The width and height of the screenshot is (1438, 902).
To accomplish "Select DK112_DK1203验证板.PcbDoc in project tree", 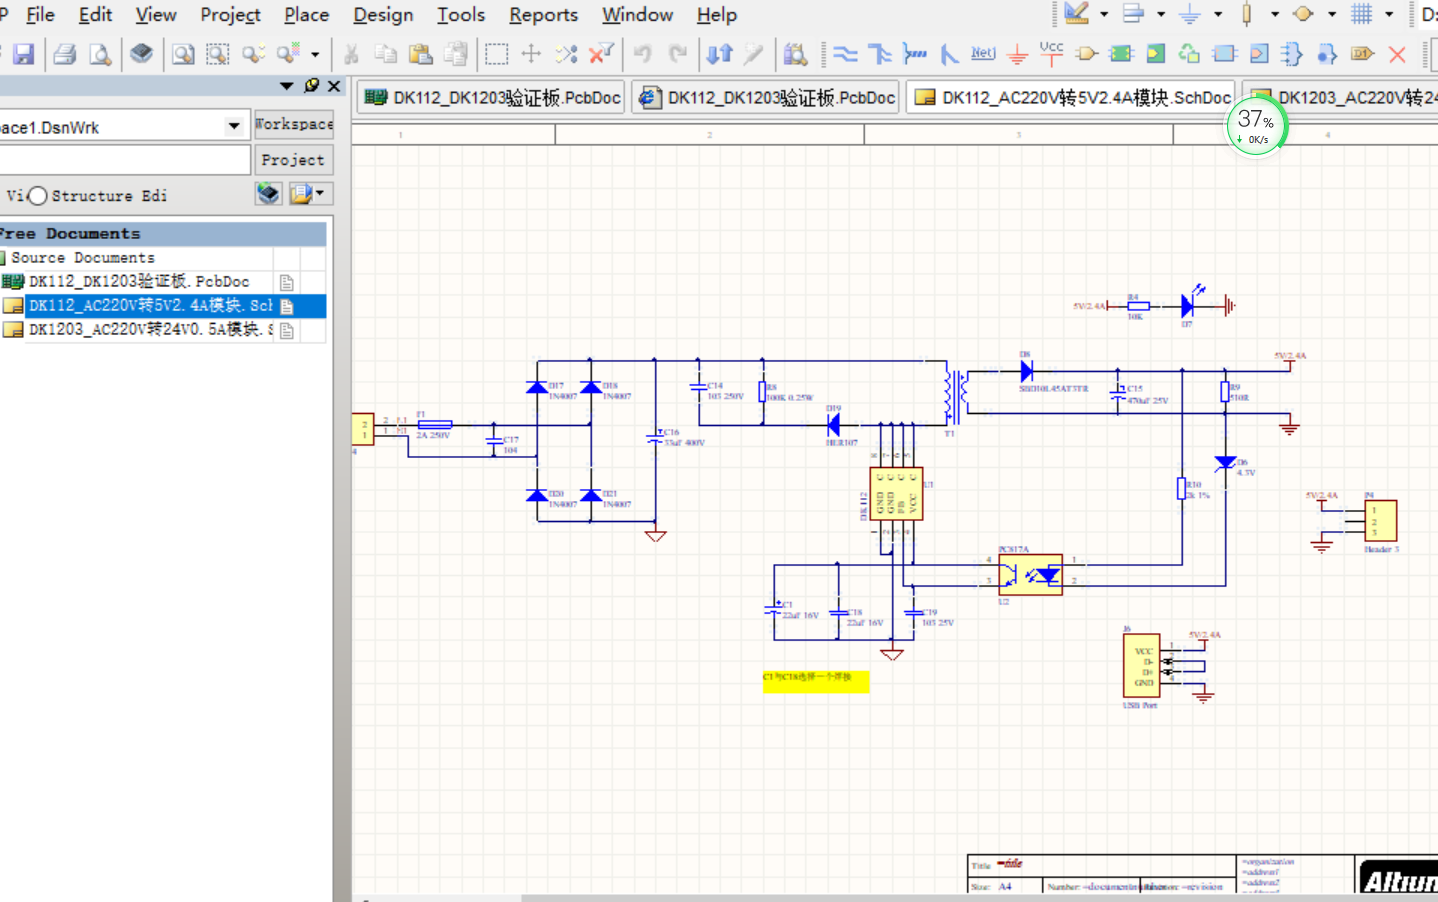I will pos(138,282).
